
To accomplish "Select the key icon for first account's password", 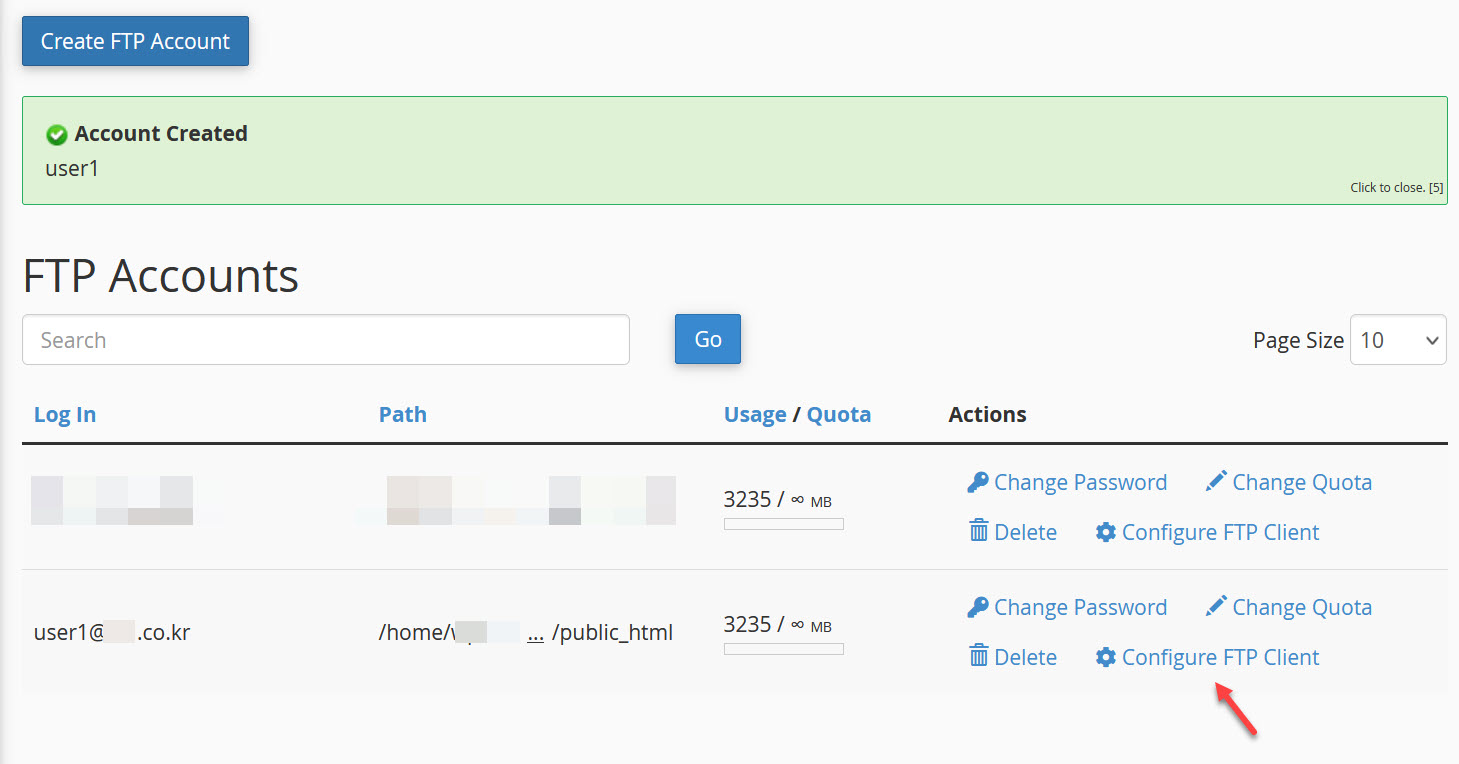I will 976,481.
